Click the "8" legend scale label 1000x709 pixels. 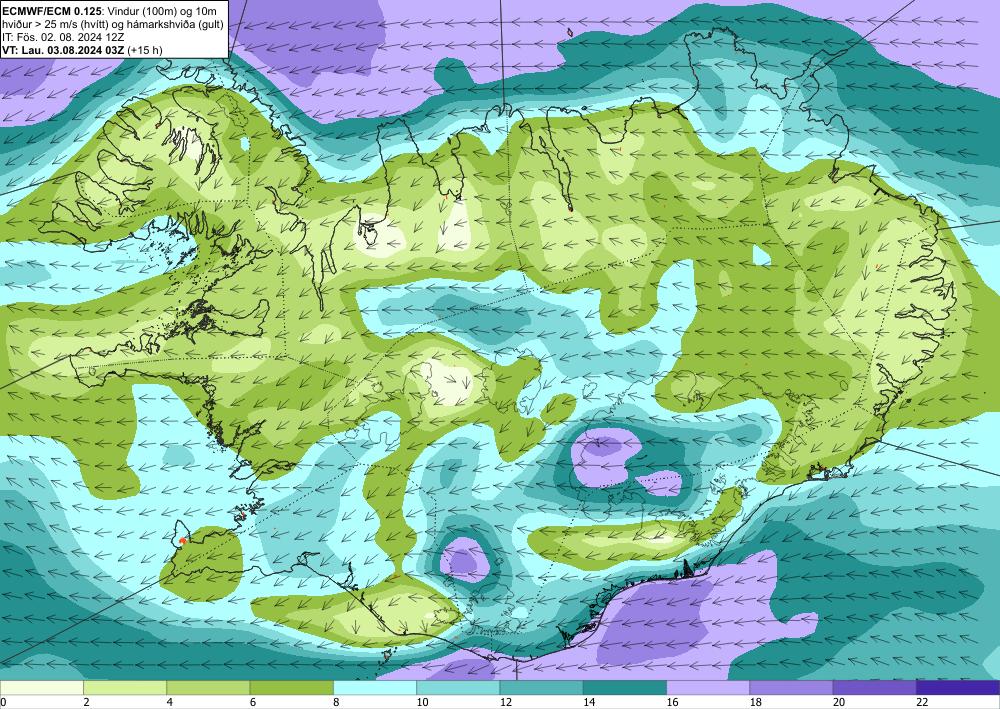[336, 702]
